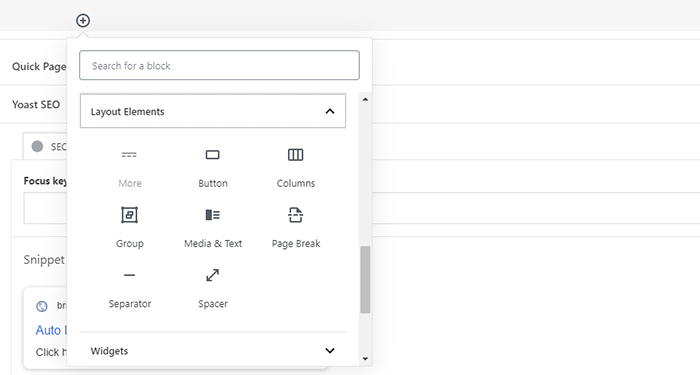Insert the Separator block
Image resolution: width=700 pixels, height=375 pixels.
click(x=129, y=288)
